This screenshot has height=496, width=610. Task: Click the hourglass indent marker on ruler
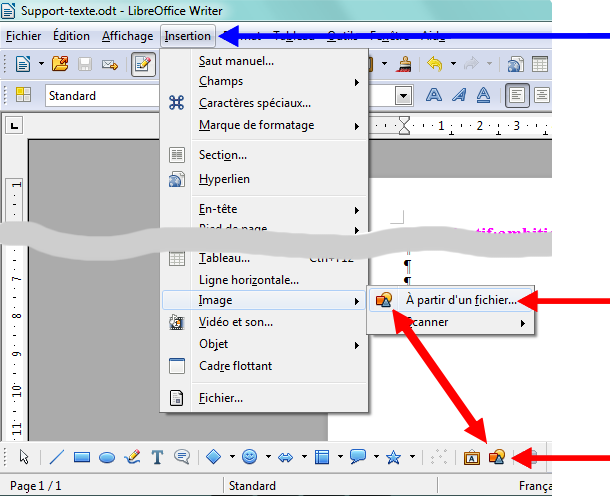404,125
